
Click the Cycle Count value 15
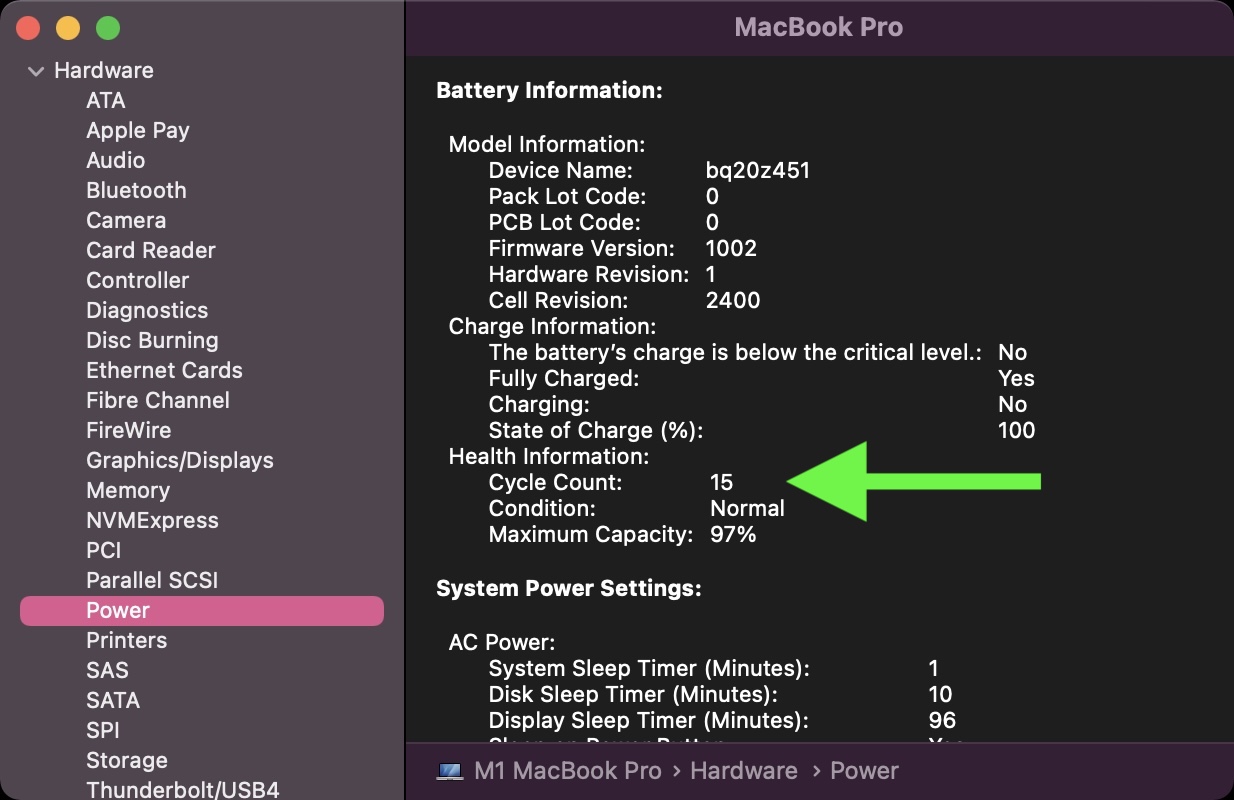point(721,483)
